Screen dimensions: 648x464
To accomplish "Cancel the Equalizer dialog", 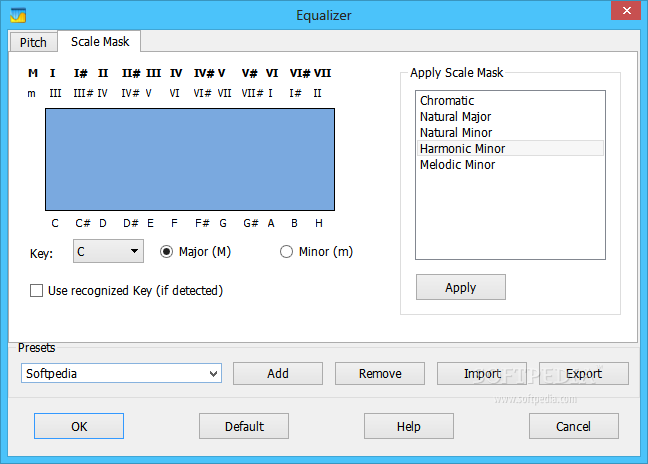I will (574, 426).
